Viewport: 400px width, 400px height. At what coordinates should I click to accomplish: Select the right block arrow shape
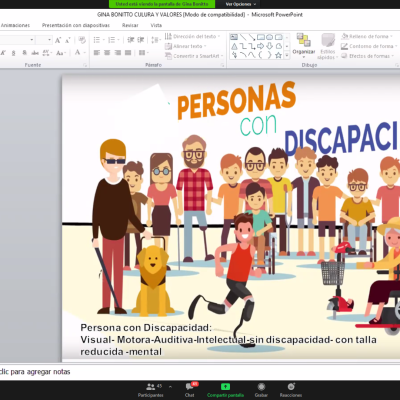tap(261, 46)
